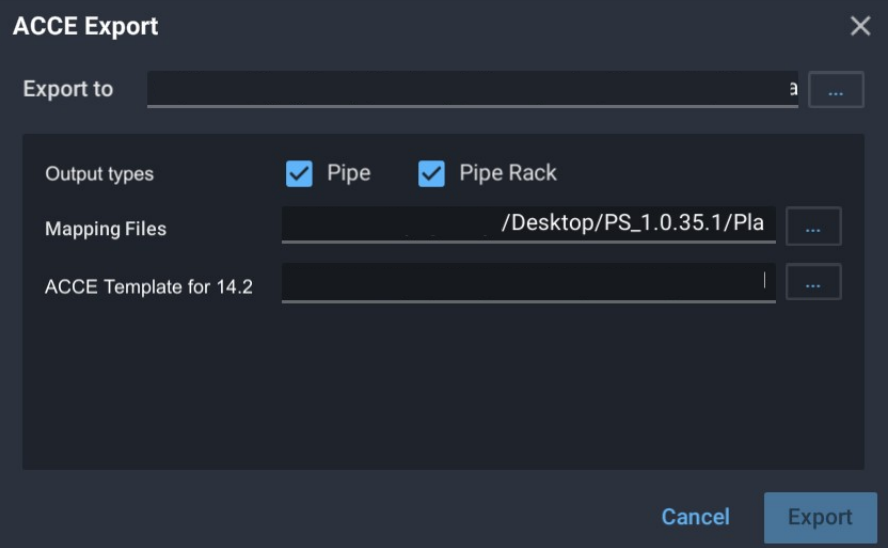The image size is (888, 548).
Task: Click the ACCE Template for 14.2 label
Action: pyautogui.click(x=148, y=286)
